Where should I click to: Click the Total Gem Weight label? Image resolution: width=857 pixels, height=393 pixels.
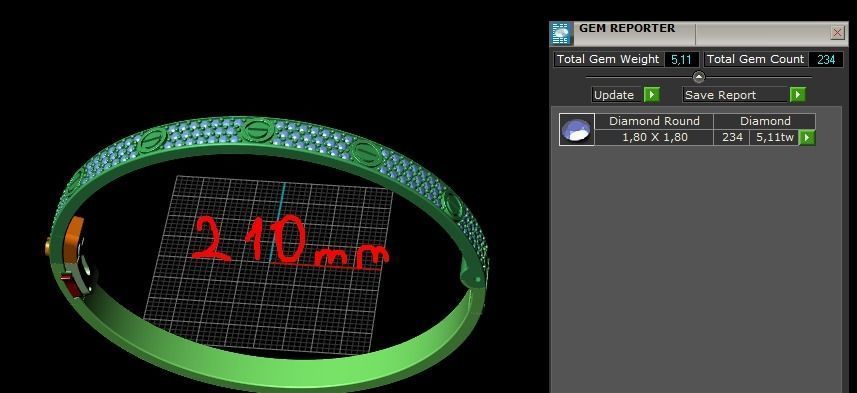[608, 59]
